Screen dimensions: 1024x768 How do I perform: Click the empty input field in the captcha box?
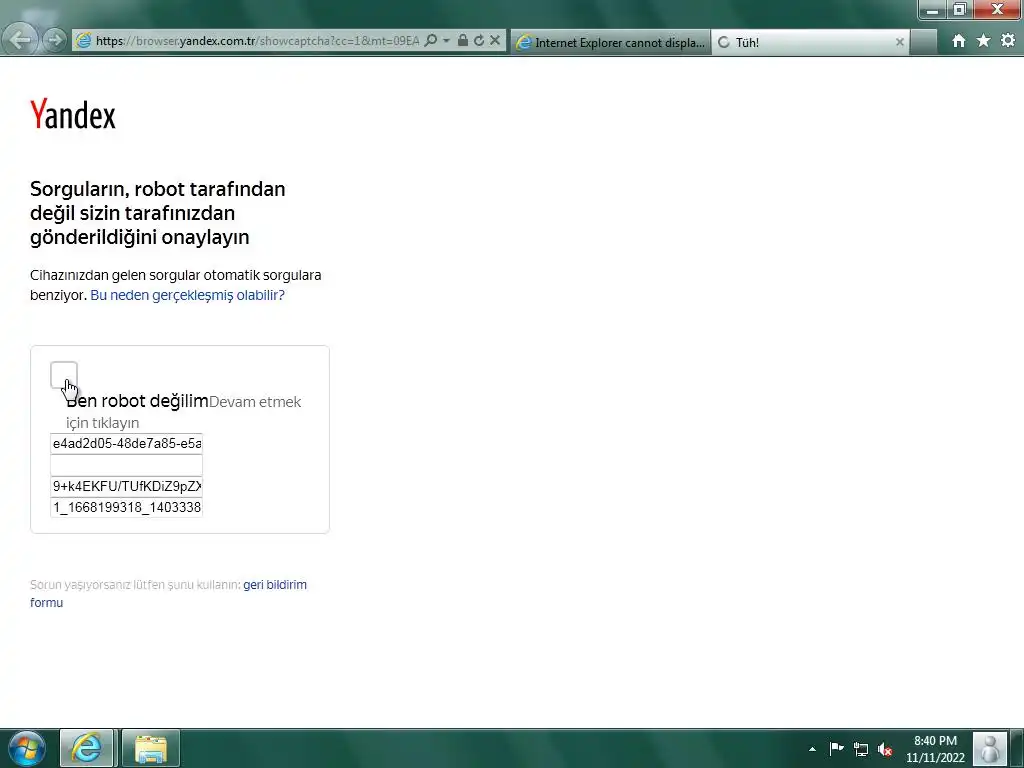coord(127,465)
